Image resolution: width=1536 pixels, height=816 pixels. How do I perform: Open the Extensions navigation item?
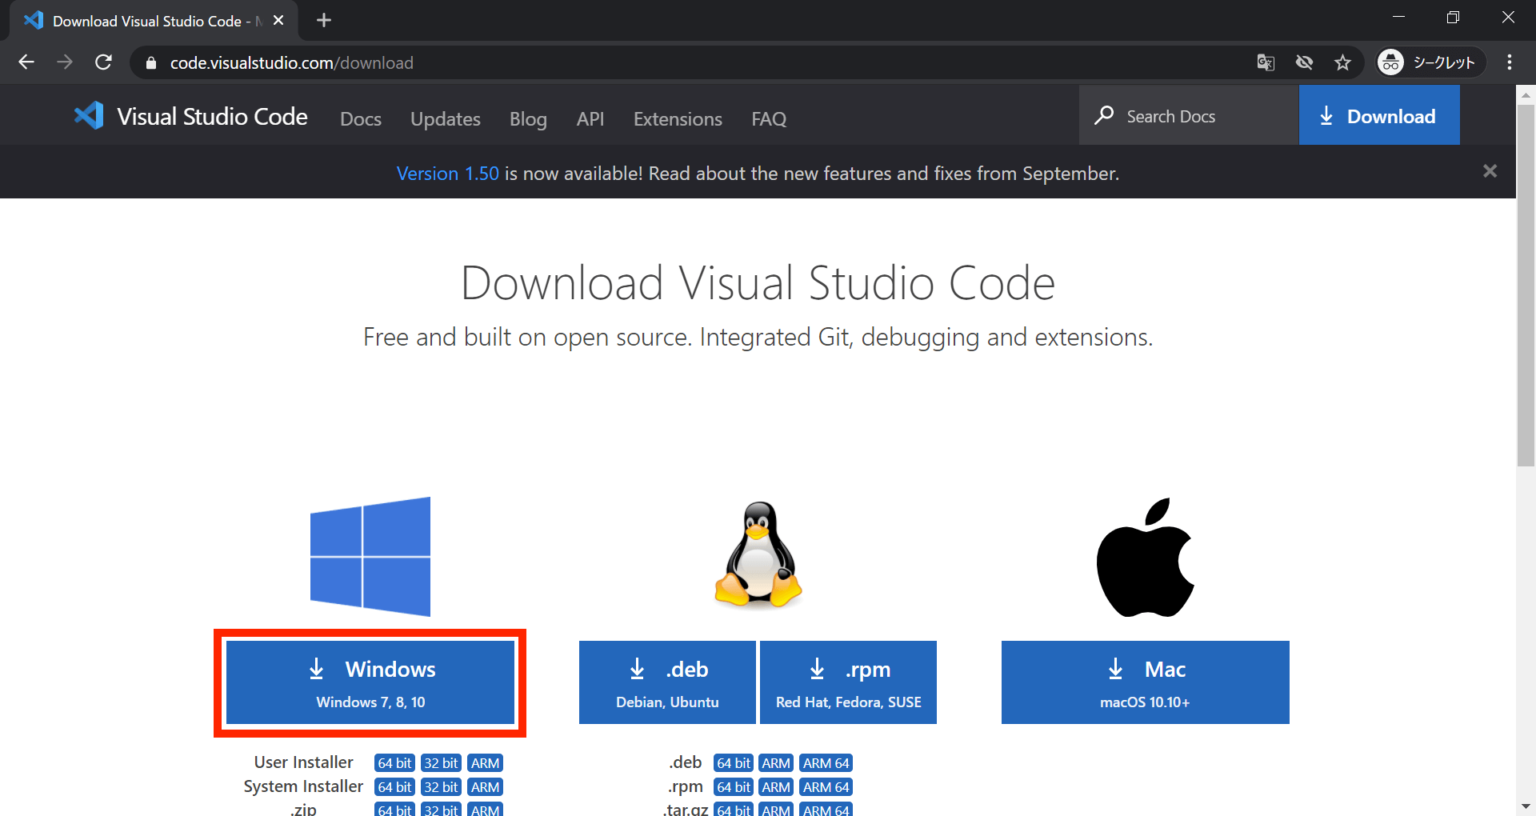(x=677, y=118)
